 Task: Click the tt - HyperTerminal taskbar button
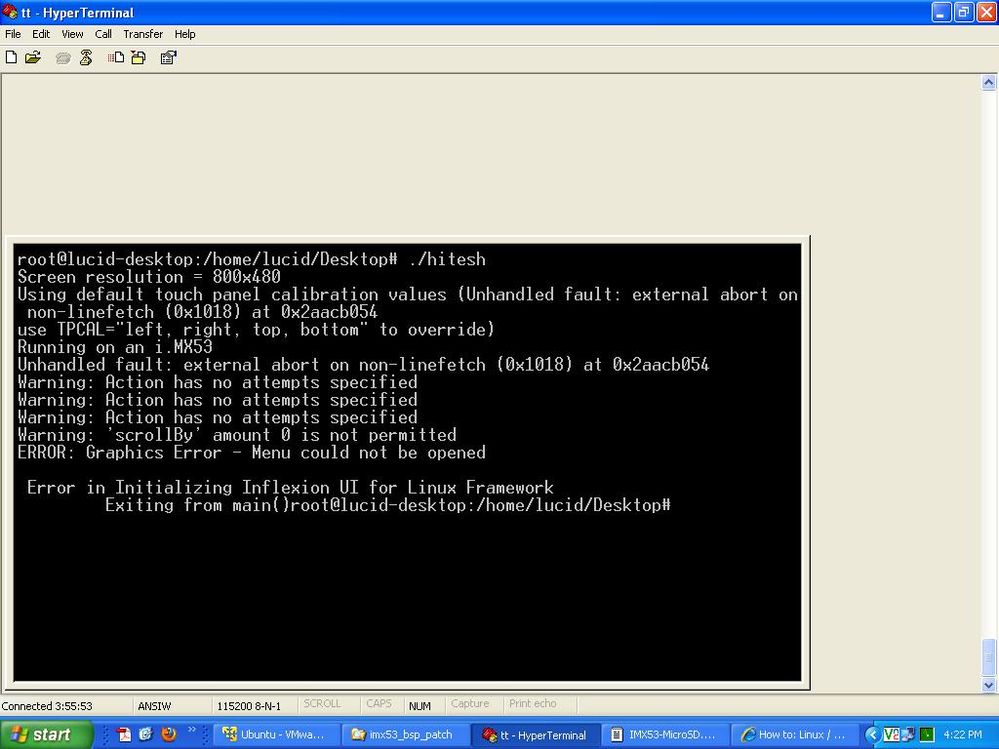(534, 734)
